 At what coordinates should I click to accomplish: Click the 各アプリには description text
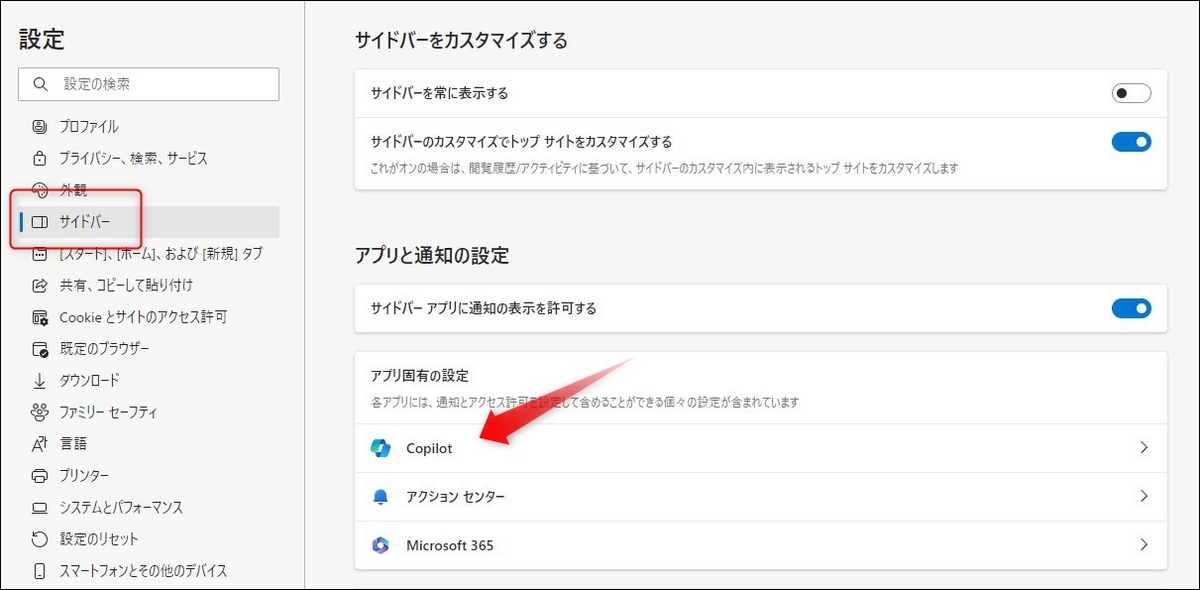coord(586,402)
